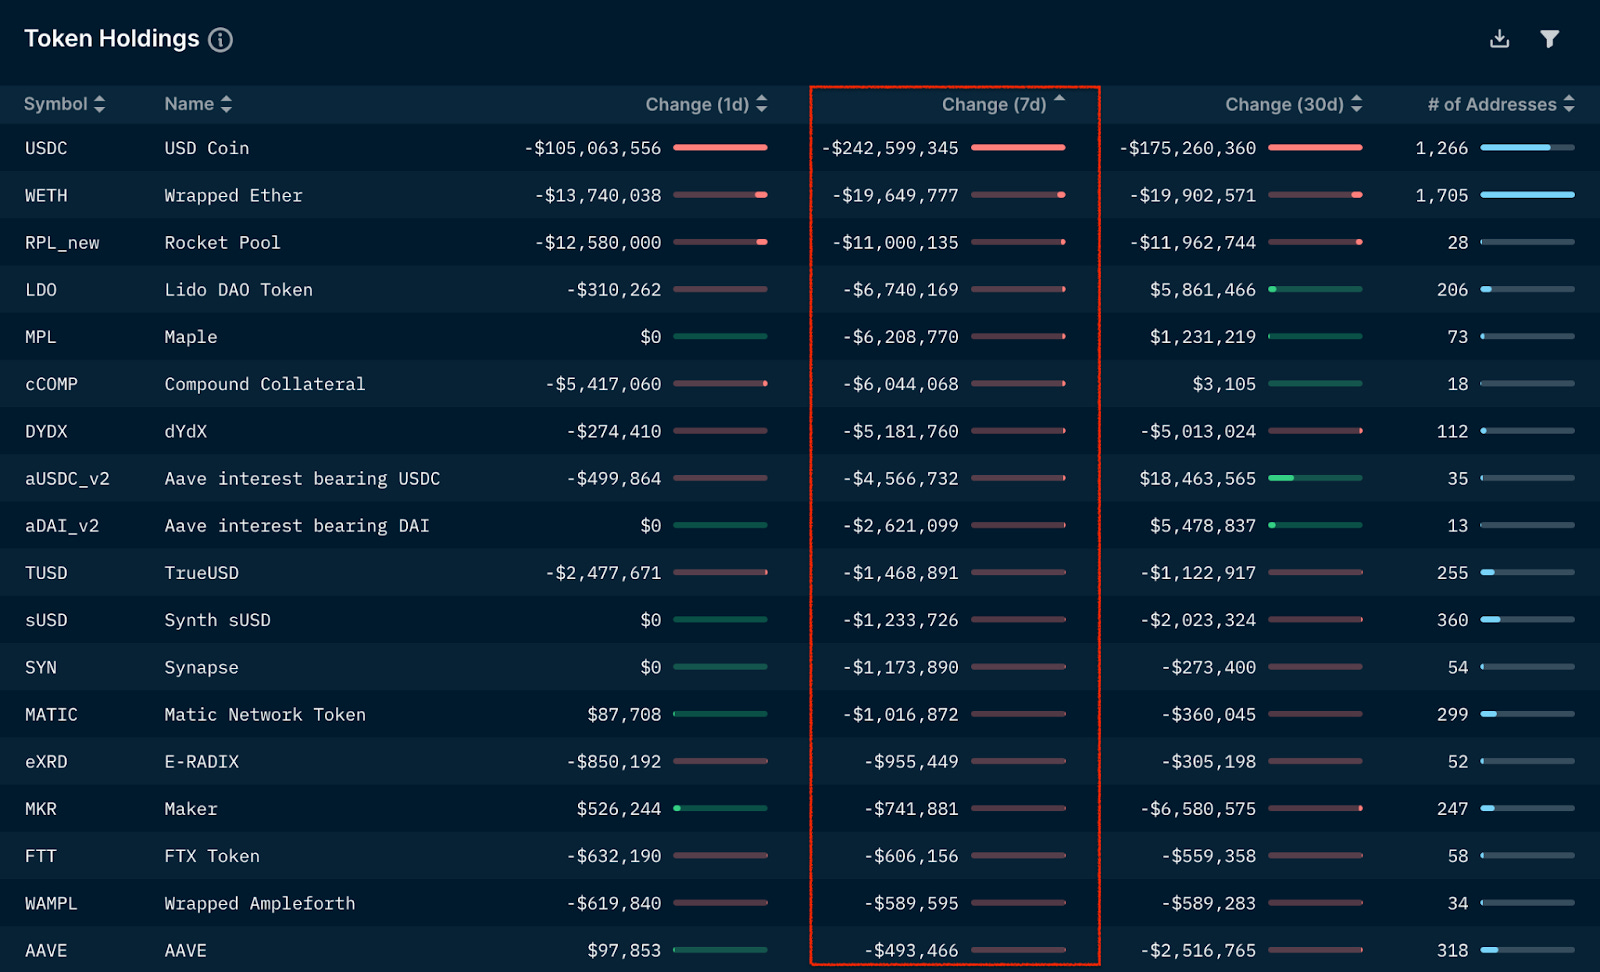Select the cCOMP symbol cell
Viewport: 1600px width, 972px height.
point(51,384)
